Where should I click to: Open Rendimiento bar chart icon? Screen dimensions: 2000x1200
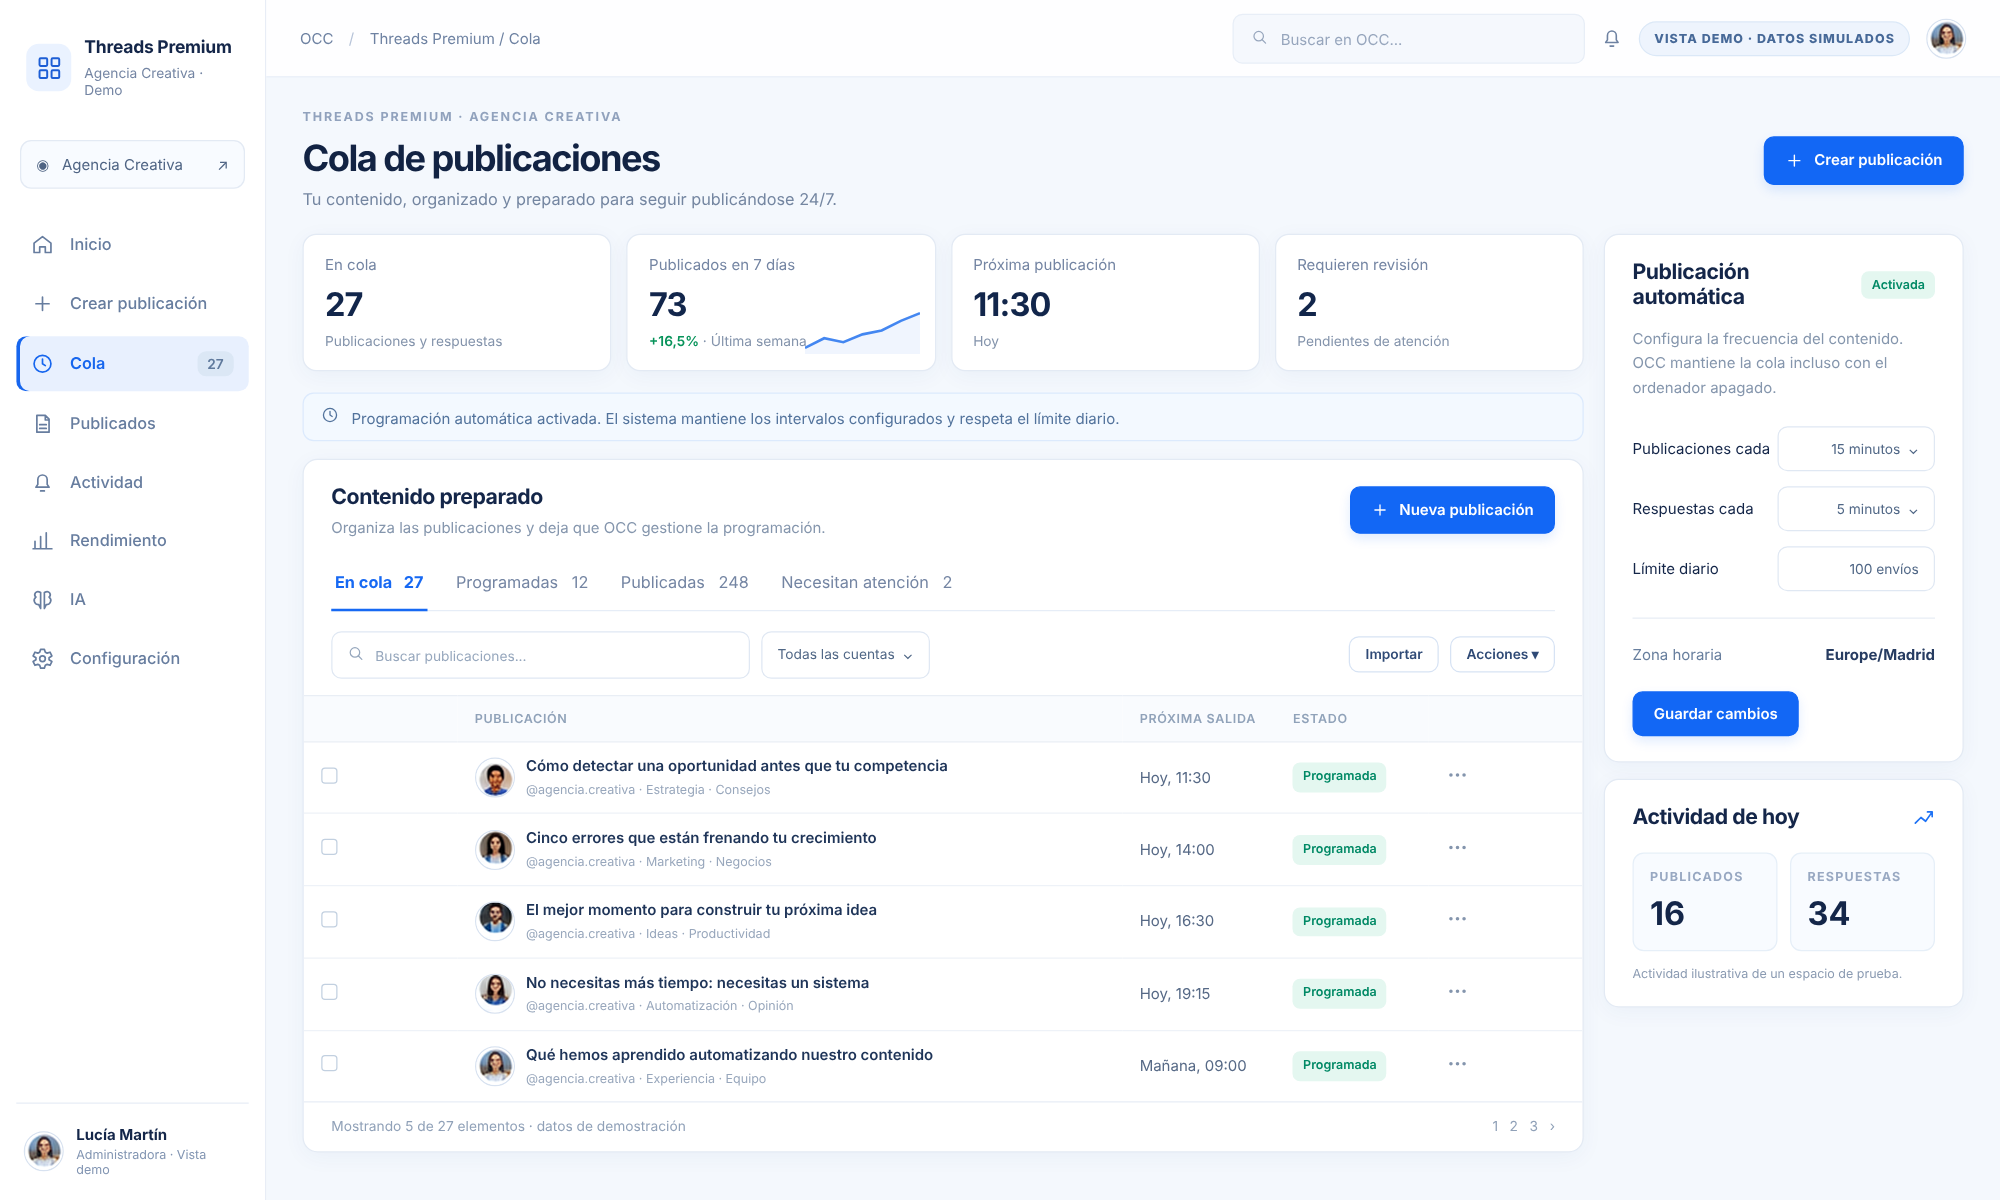click(x=42, y=541)
